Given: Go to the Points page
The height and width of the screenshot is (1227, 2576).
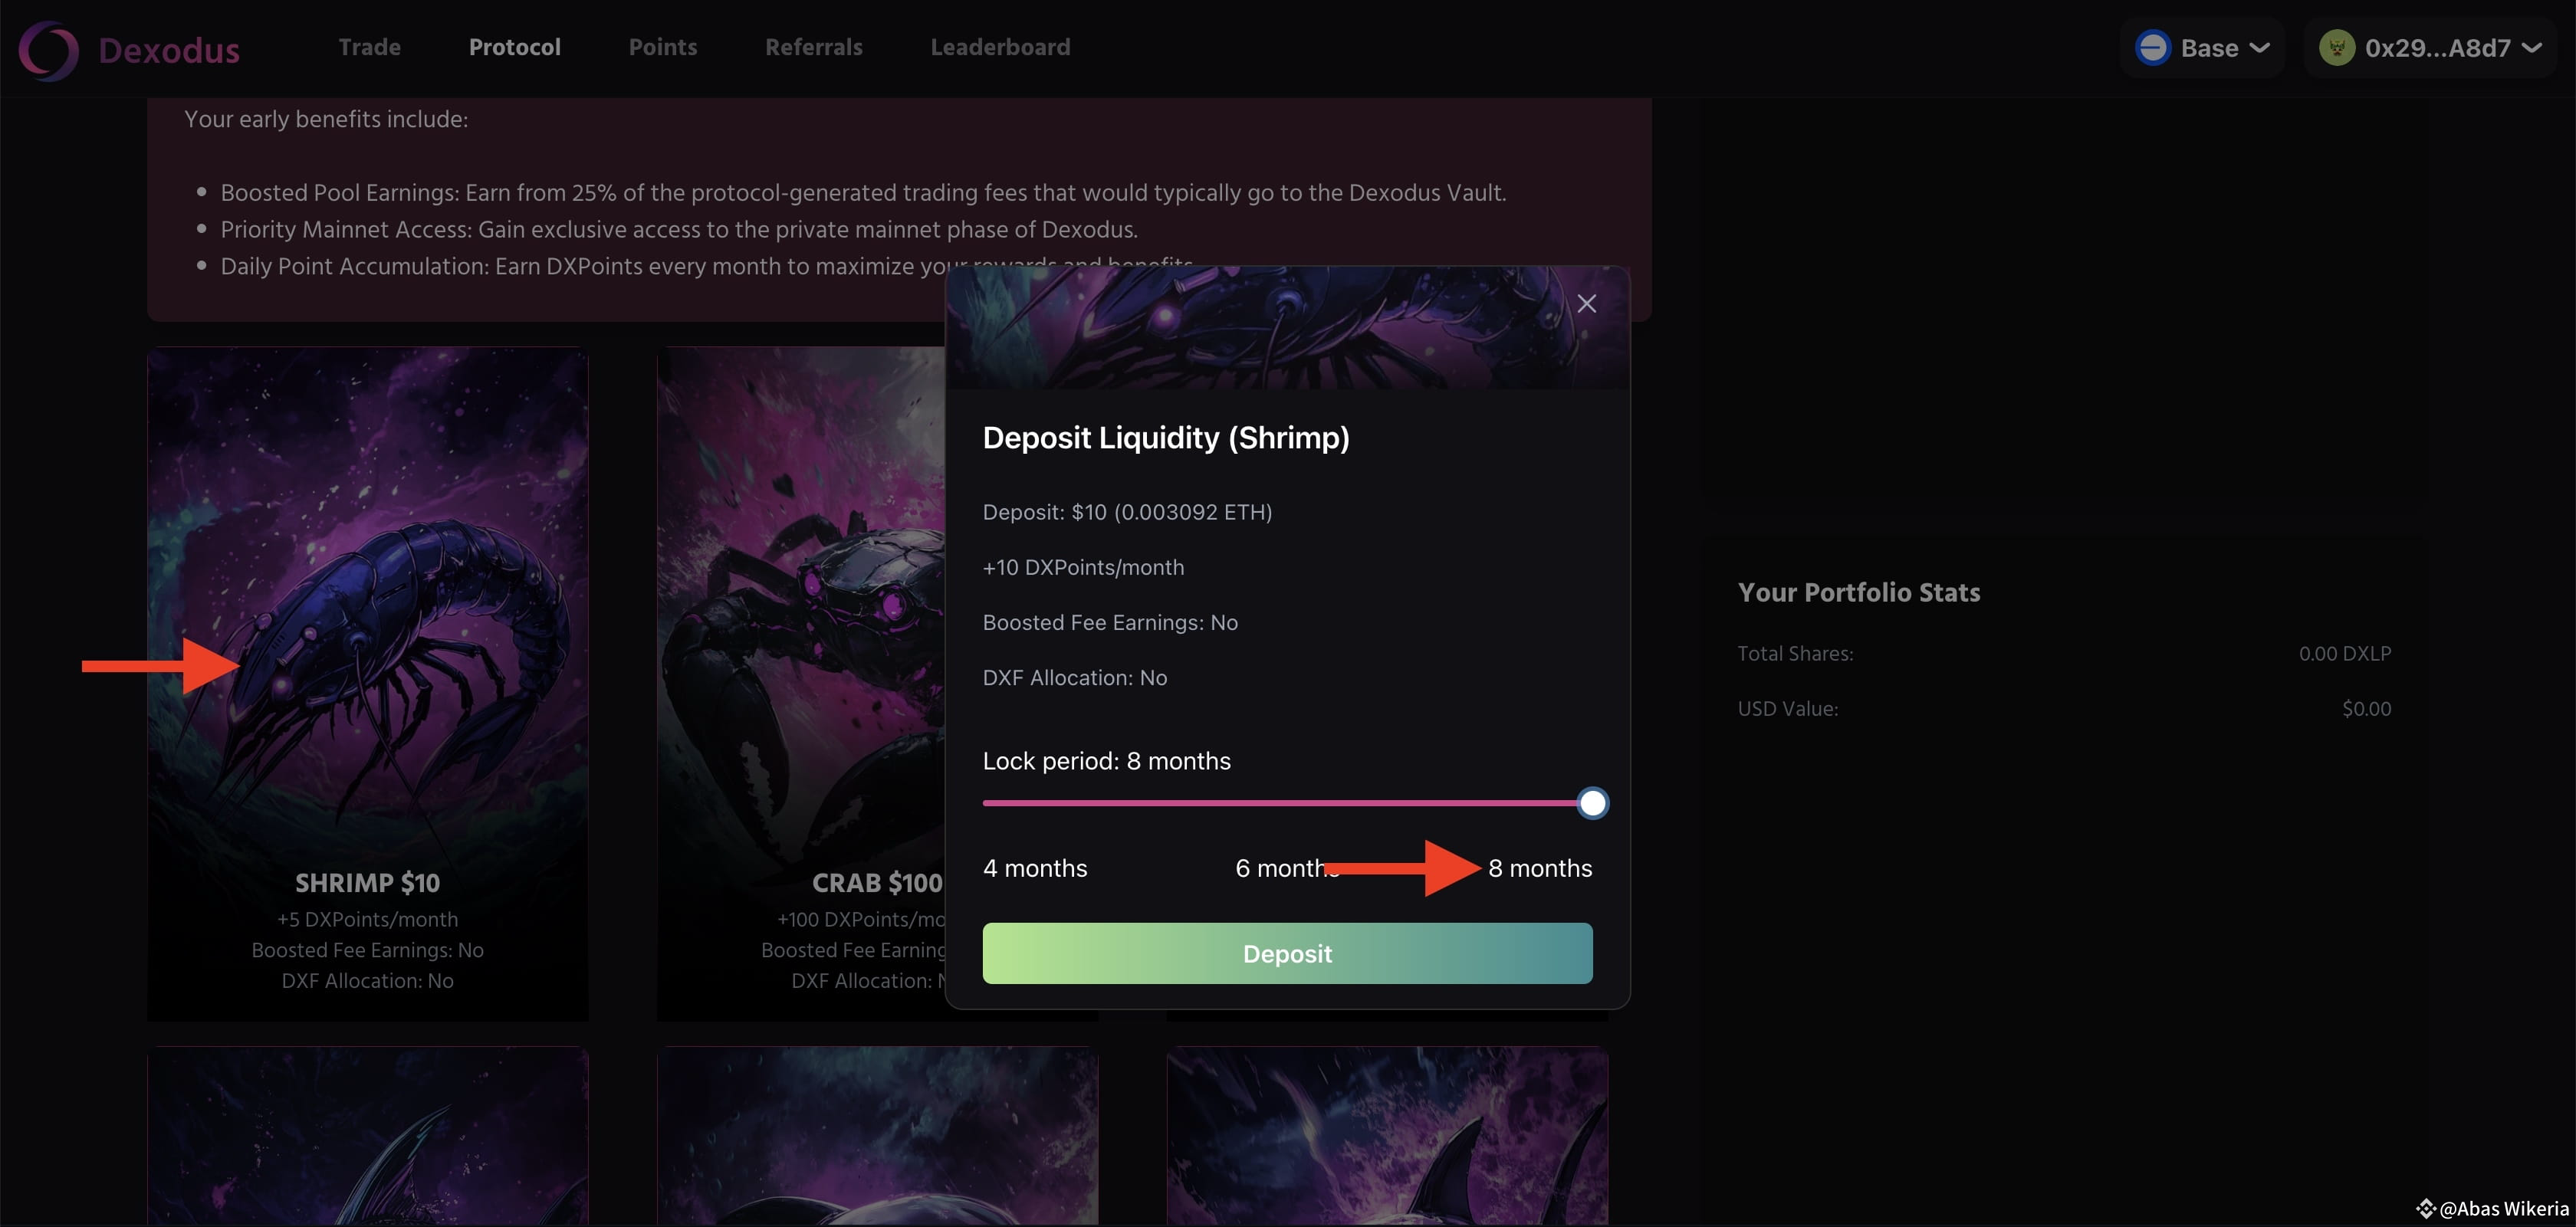Looking at the screenshot, I should click(662, 47).
